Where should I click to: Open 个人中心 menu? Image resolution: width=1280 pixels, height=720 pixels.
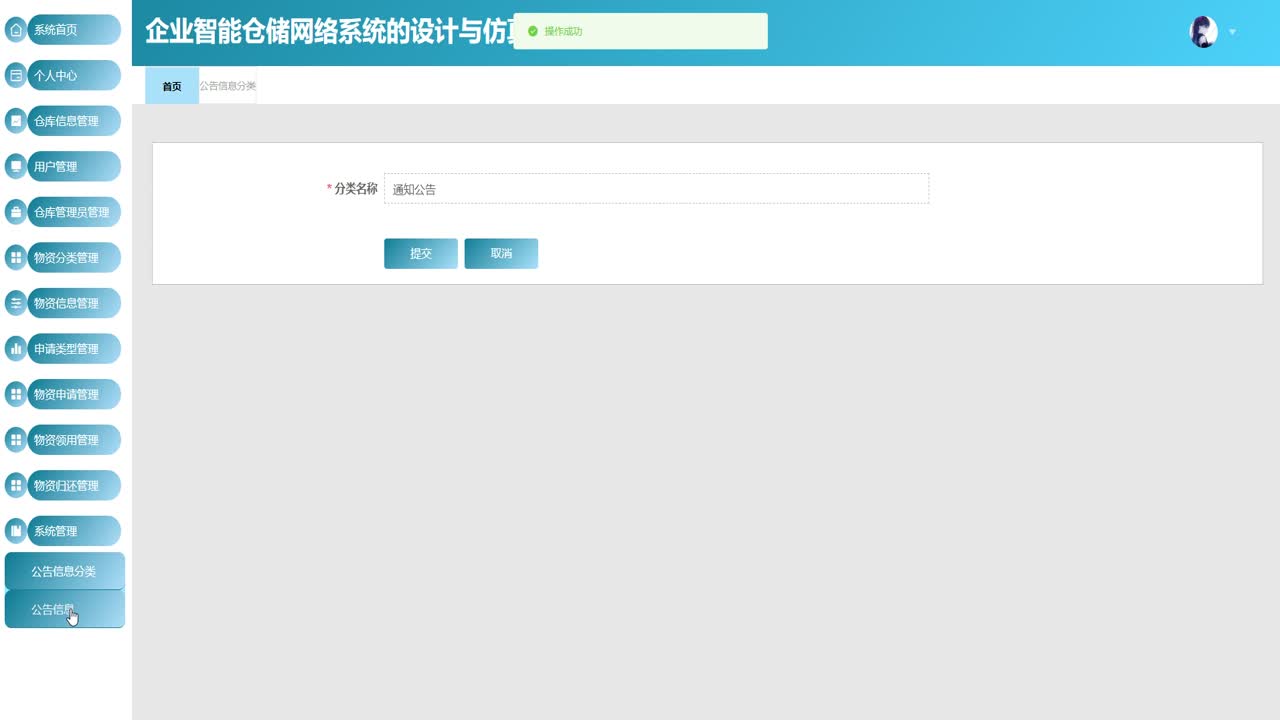[x=74, y=75]
